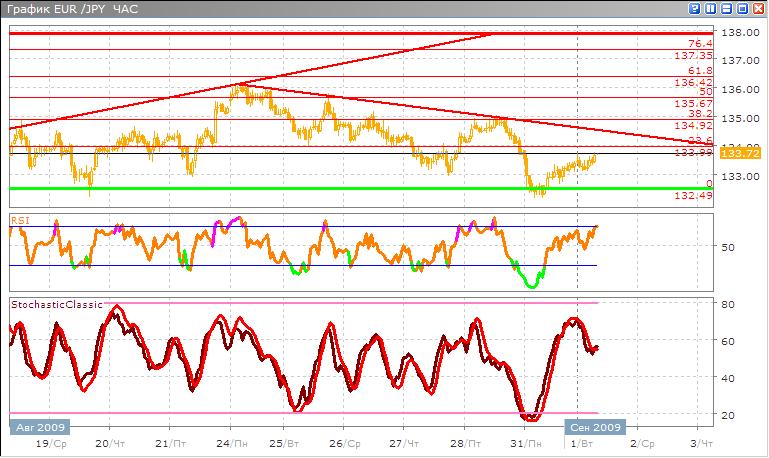
Task: Click the 80 level on Stochastic axis
Action: [729, 303]
